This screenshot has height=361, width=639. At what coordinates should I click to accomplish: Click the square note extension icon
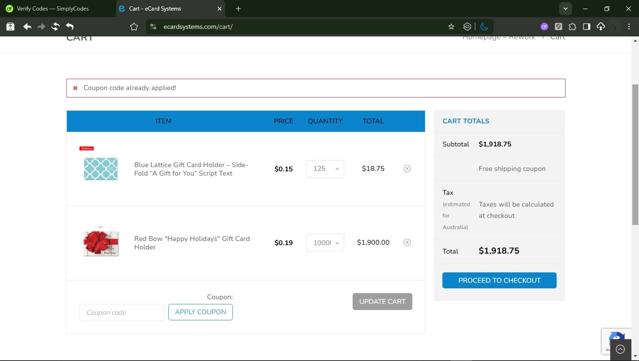click(558, 26)
